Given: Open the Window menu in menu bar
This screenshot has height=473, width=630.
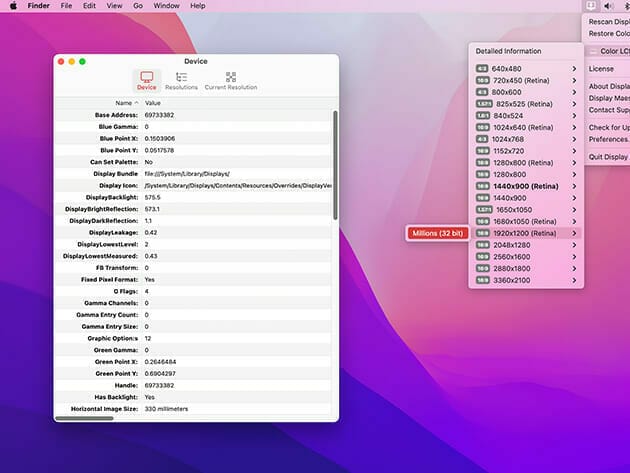Looking at the screenshot, I should coord(167,6).
